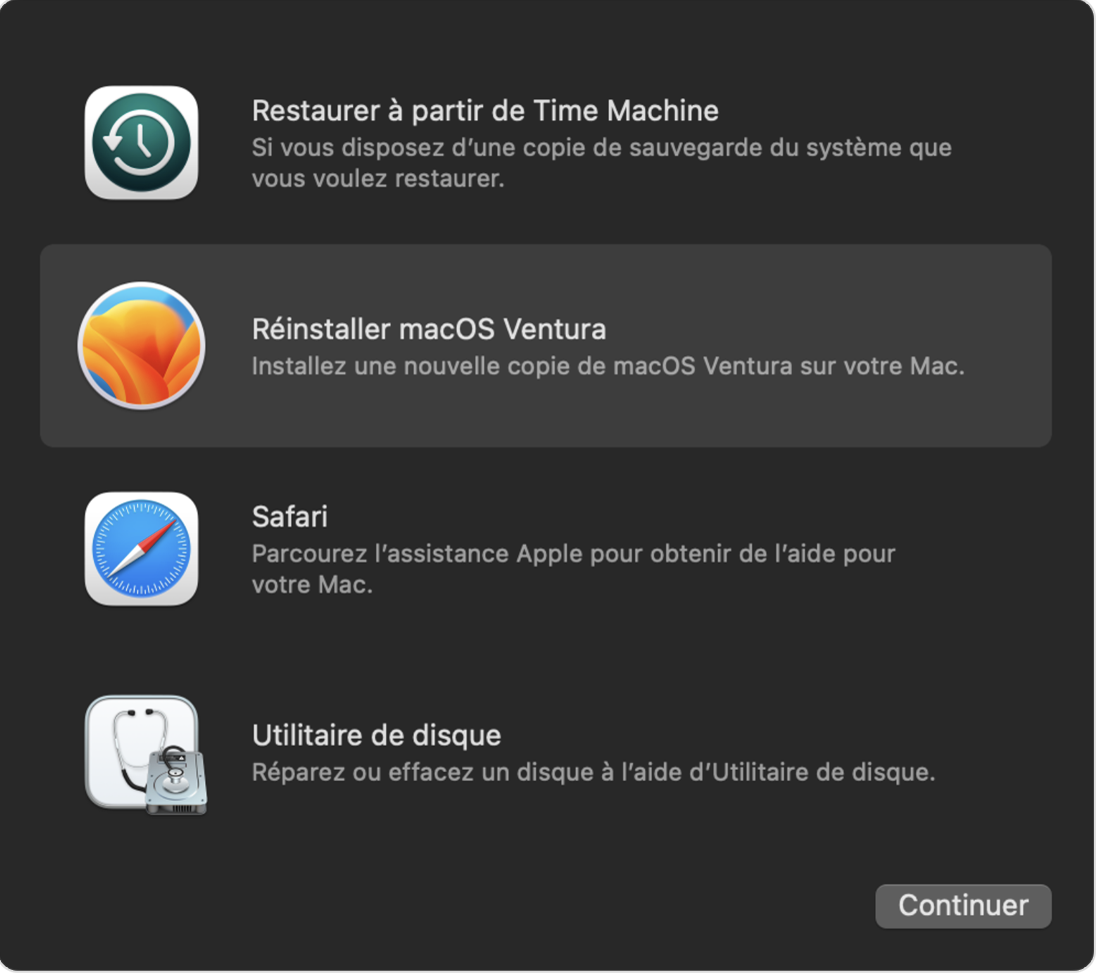Click the Time Machine clock icon
The width and height of the screenshot is (1100, 974).
pos(141,142)
